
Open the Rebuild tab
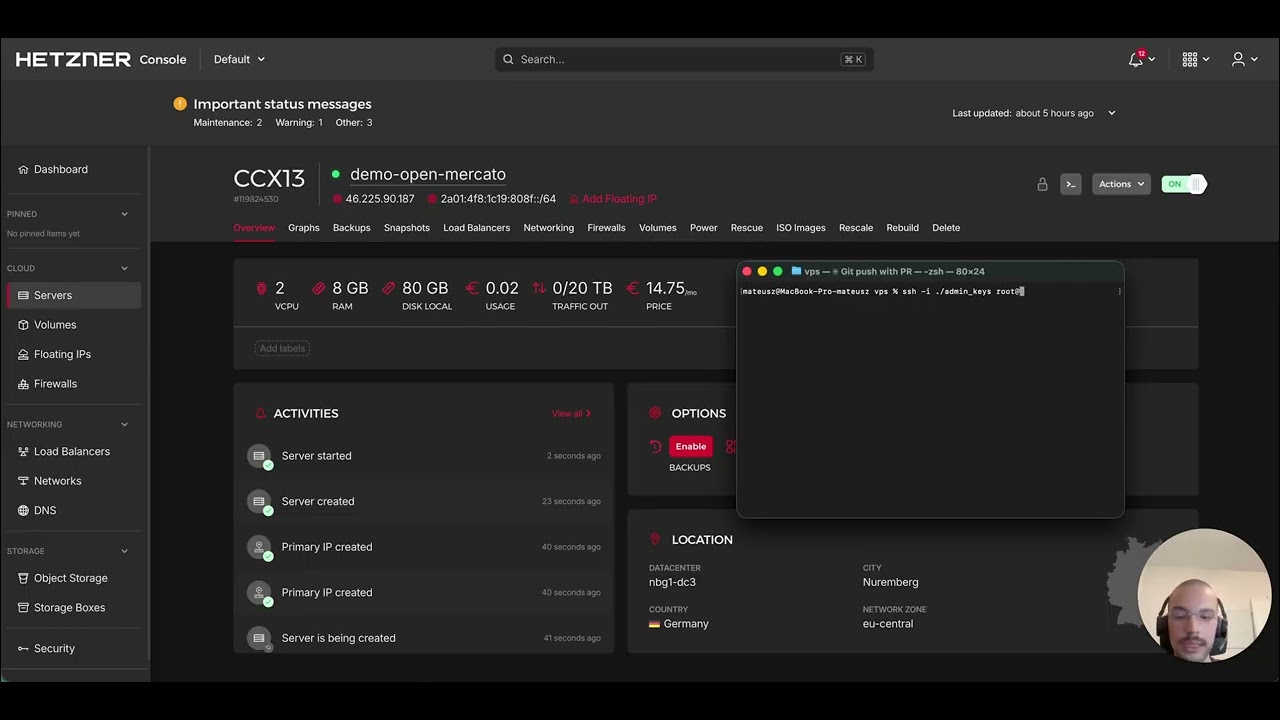(902, 228)
